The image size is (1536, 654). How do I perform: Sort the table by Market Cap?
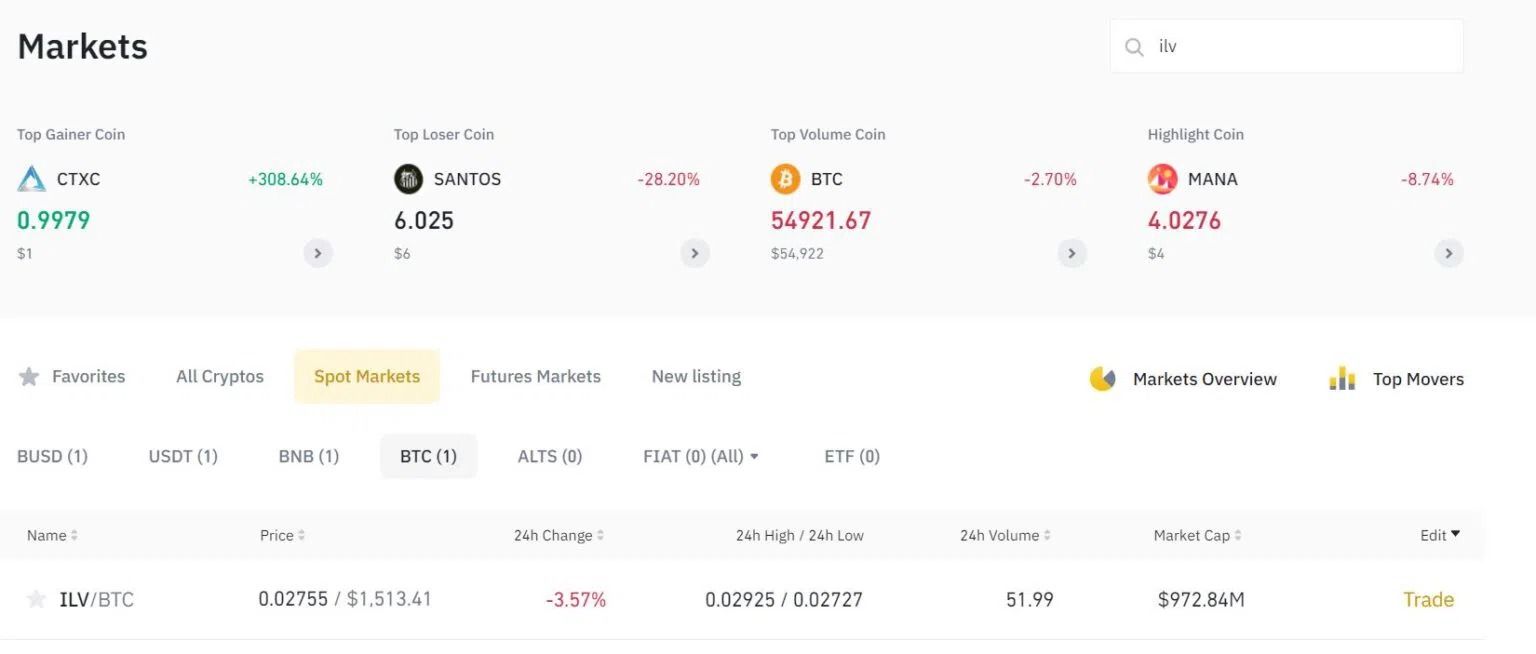[1238, 536]
